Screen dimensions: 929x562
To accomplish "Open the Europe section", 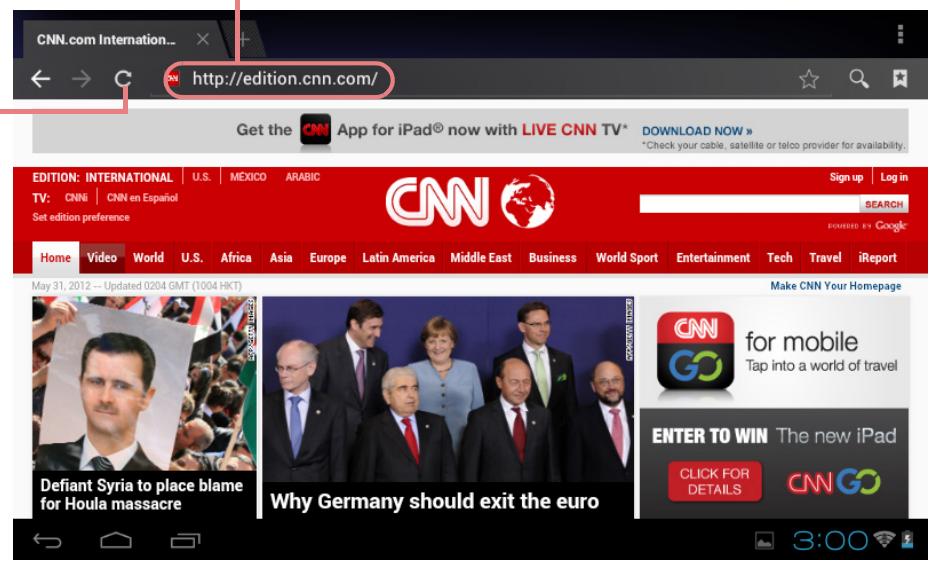I will pyautogui.click(x=328, y=258).
